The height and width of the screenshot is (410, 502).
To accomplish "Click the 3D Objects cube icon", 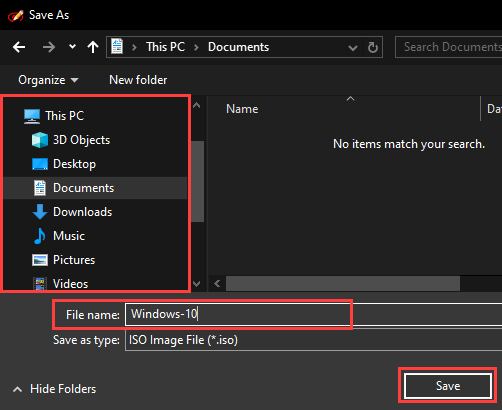I will [x=40, y=140].
